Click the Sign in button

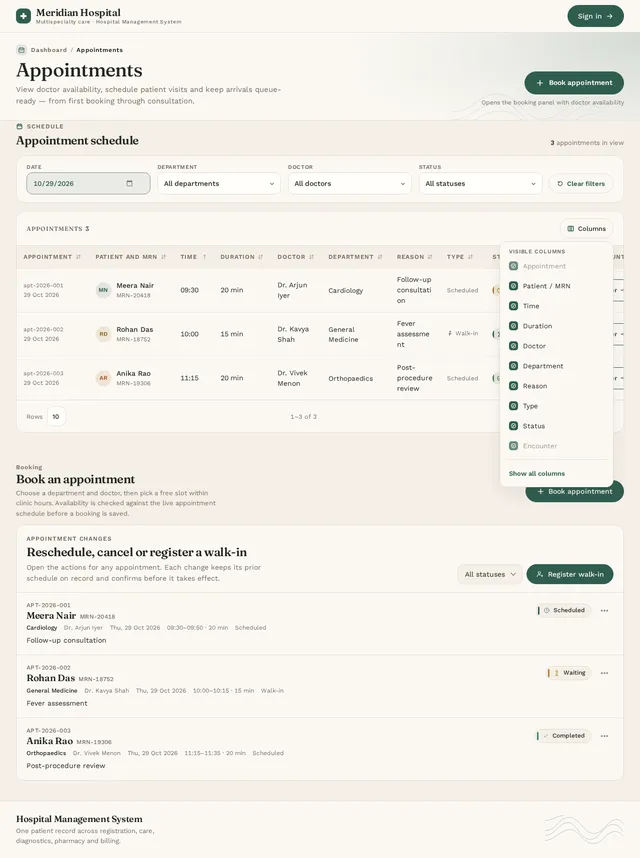click(595, 16)
